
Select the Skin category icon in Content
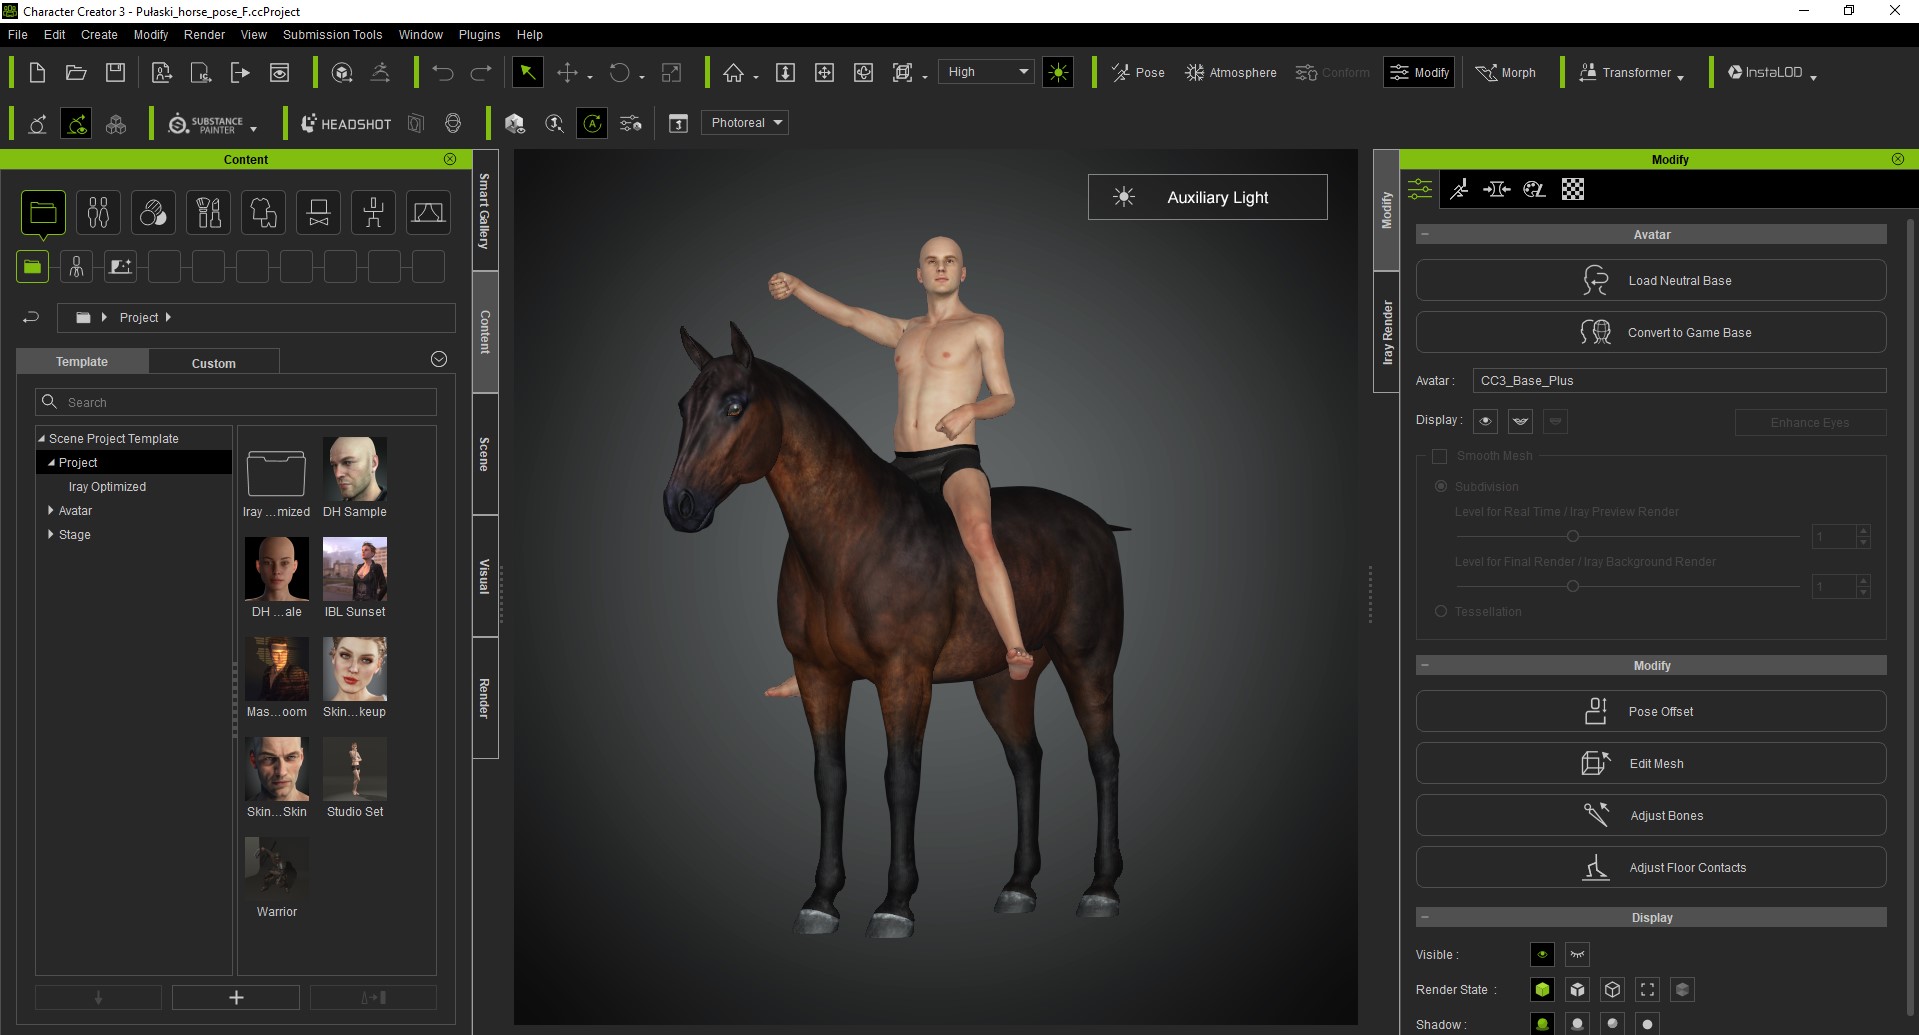[x=153, y=212]
